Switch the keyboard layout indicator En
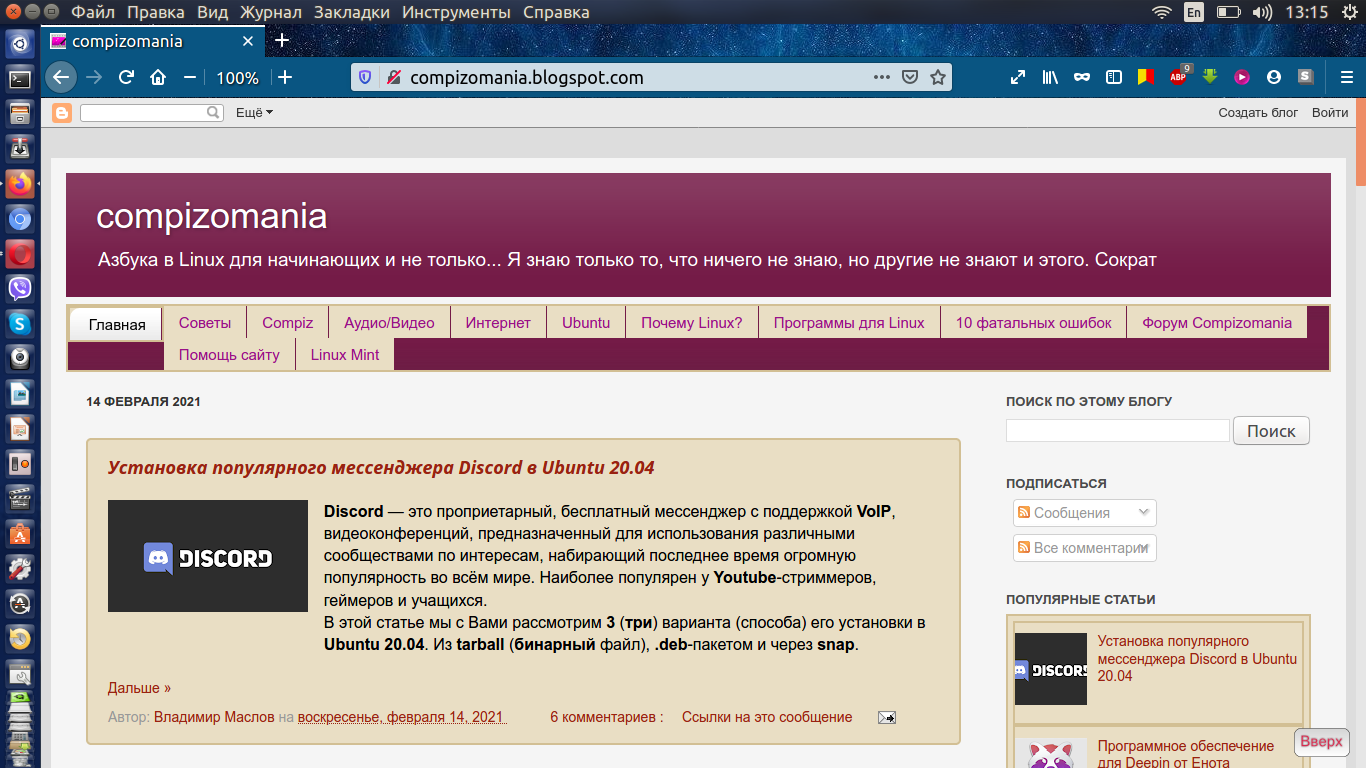 coord(1193,12)
